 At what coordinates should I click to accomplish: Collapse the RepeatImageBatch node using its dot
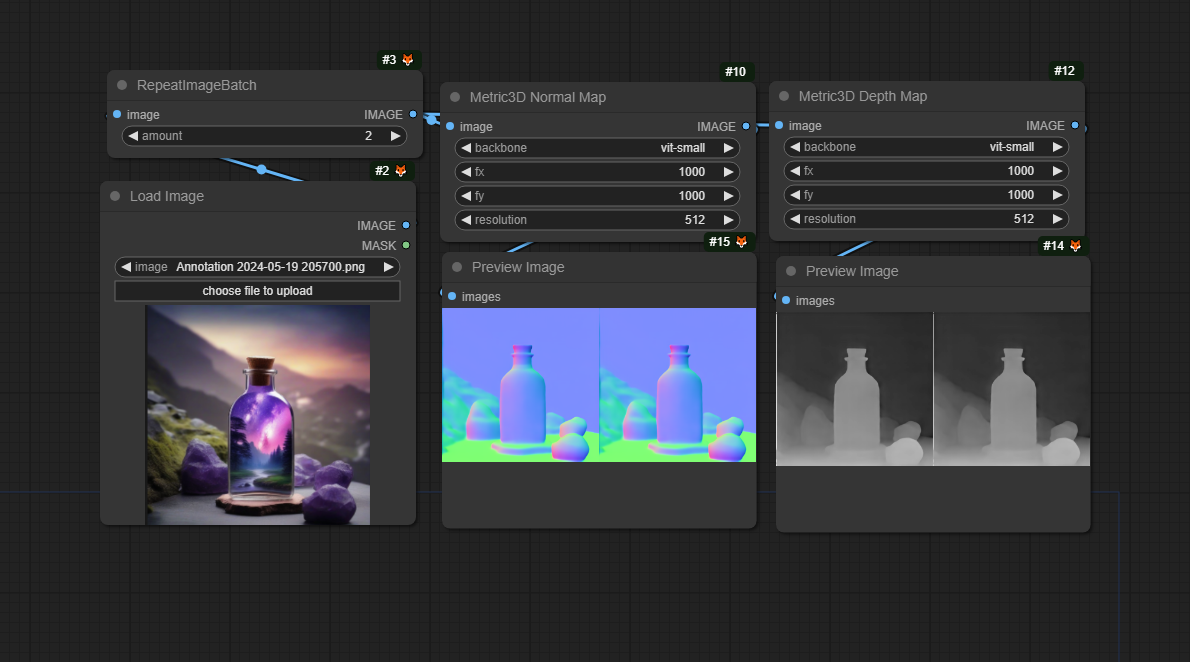click(122, 86)
